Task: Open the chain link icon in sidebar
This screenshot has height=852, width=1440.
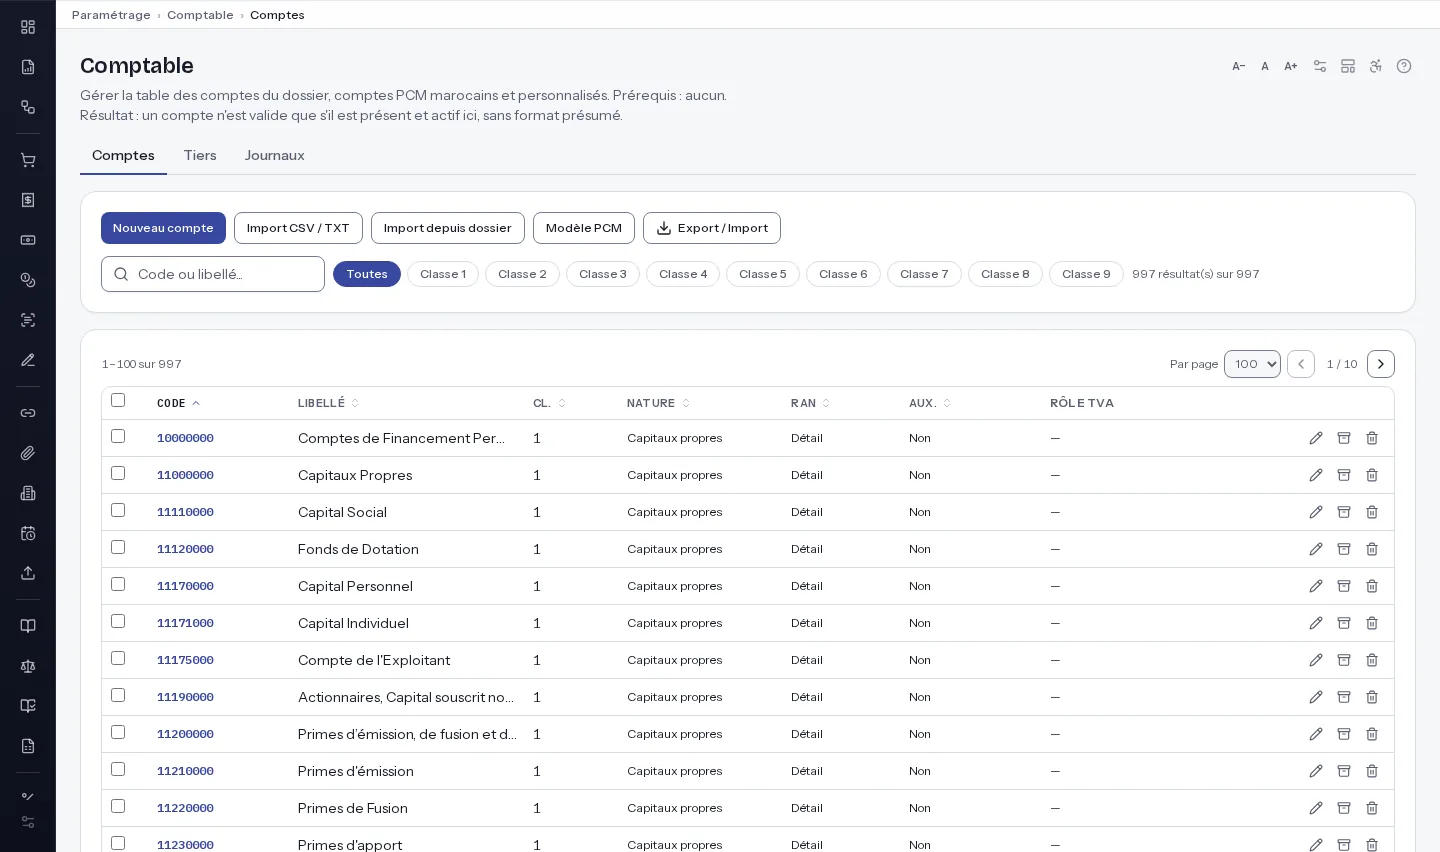Action: point(28,413)
